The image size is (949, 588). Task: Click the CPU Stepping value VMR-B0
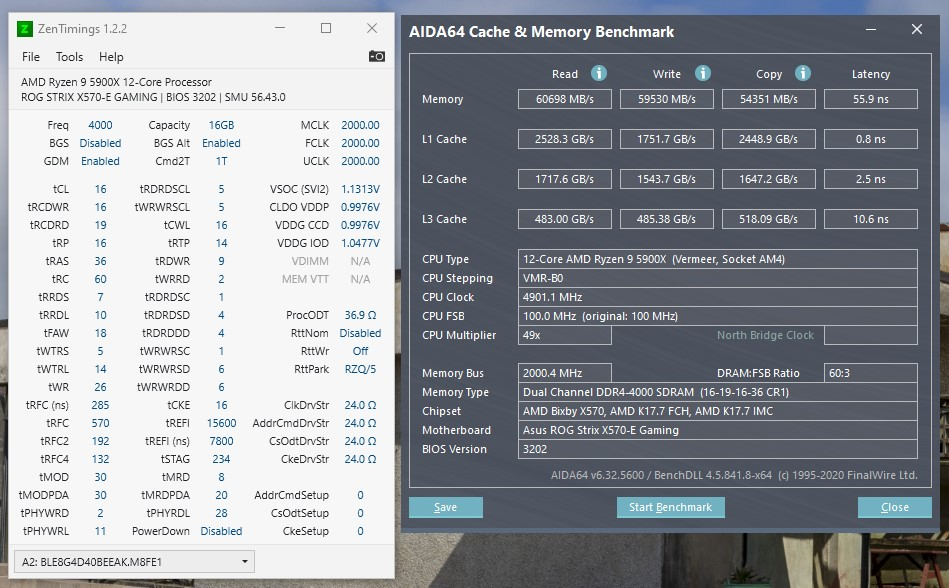[718, 278]
